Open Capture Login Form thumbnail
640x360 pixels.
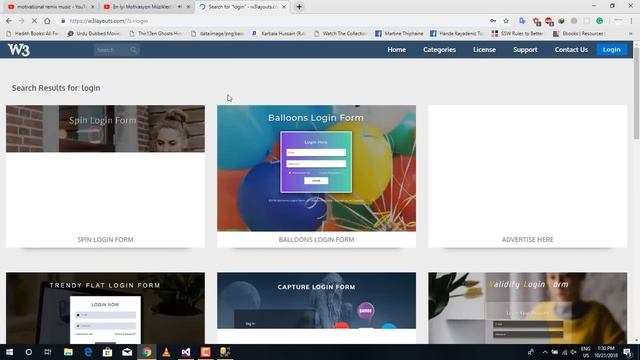point(316,301)
